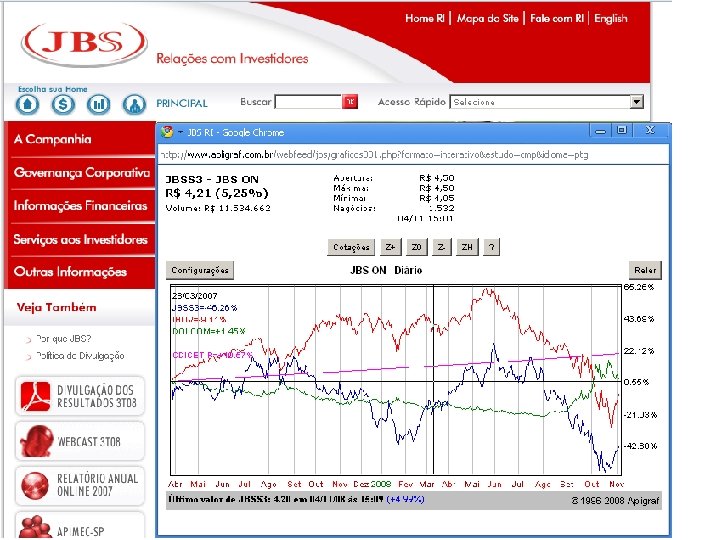
Task: Close the JBS RI Chrome popup
Action: (650, 130)
